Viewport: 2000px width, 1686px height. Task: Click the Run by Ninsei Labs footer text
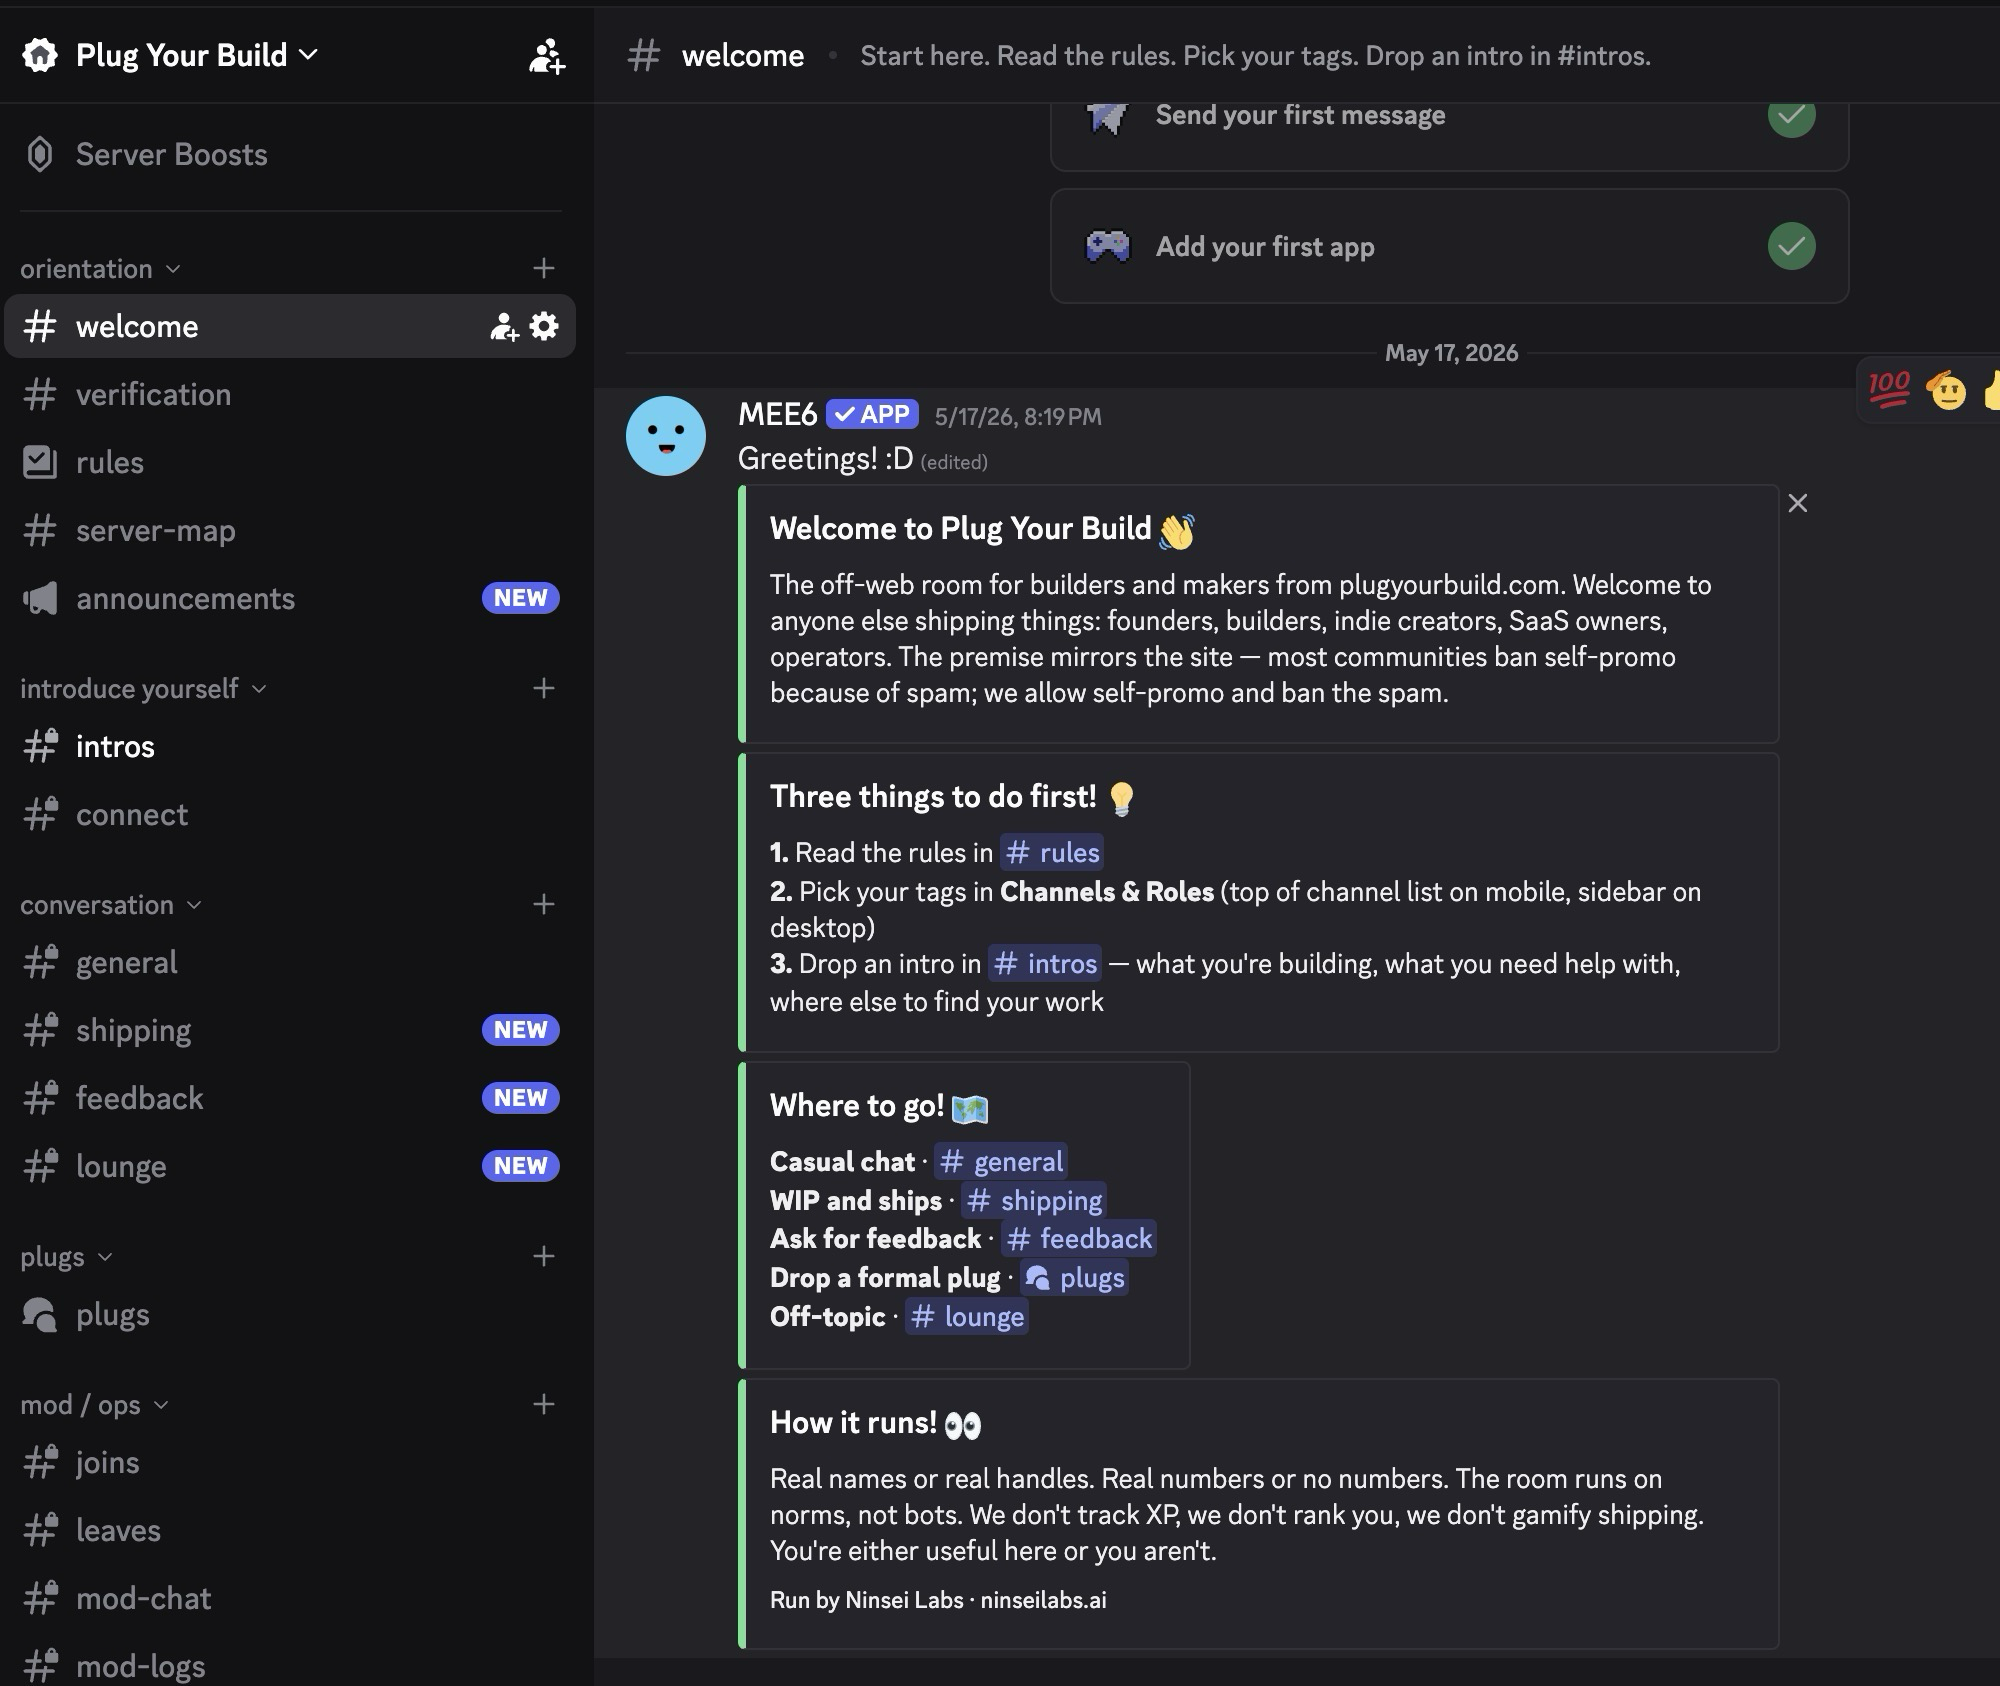tap(938, 1600)
